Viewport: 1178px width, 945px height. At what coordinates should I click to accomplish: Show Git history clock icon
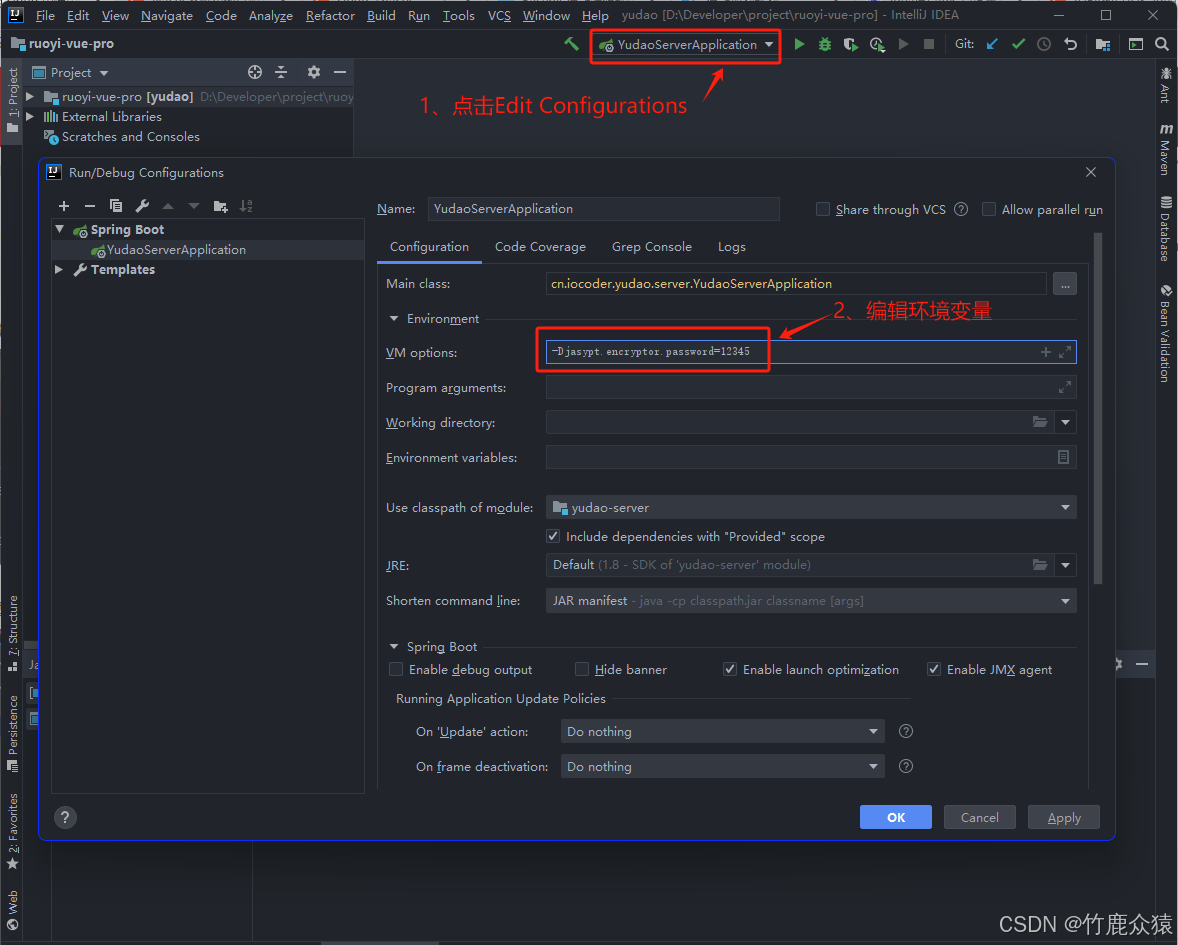pyautogui.click(x=1044, y=44)
